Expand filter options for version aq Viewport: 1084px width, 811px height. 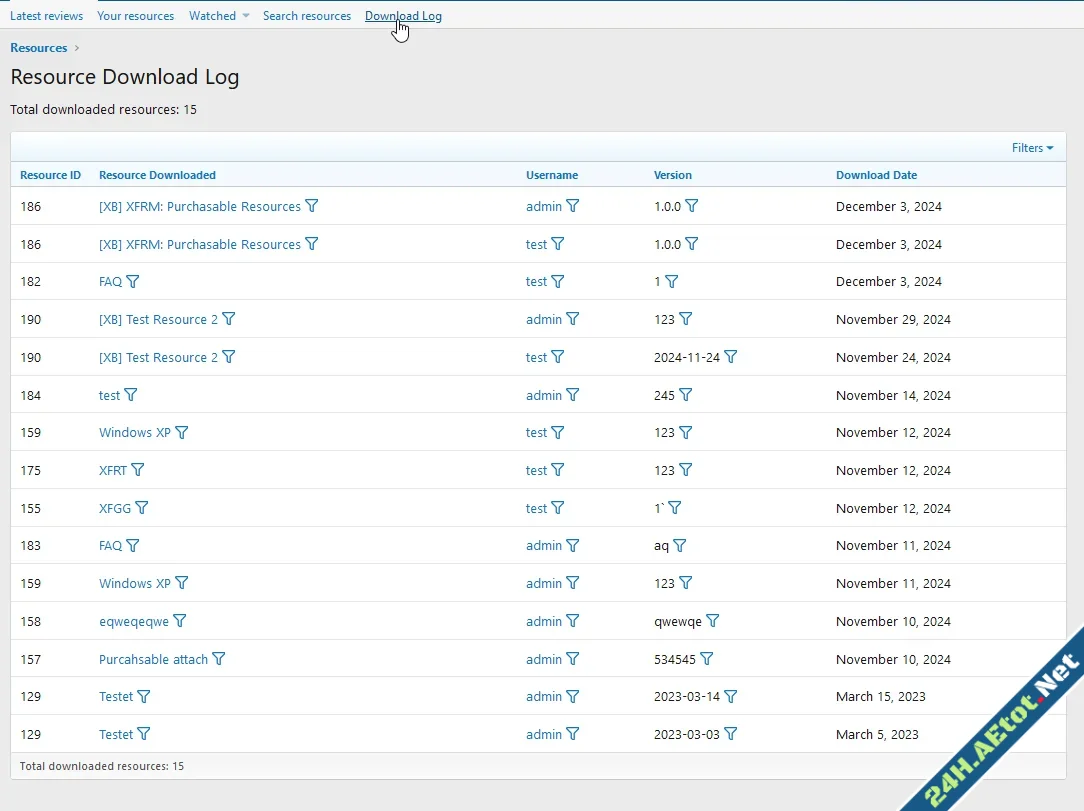coord(683,545)
